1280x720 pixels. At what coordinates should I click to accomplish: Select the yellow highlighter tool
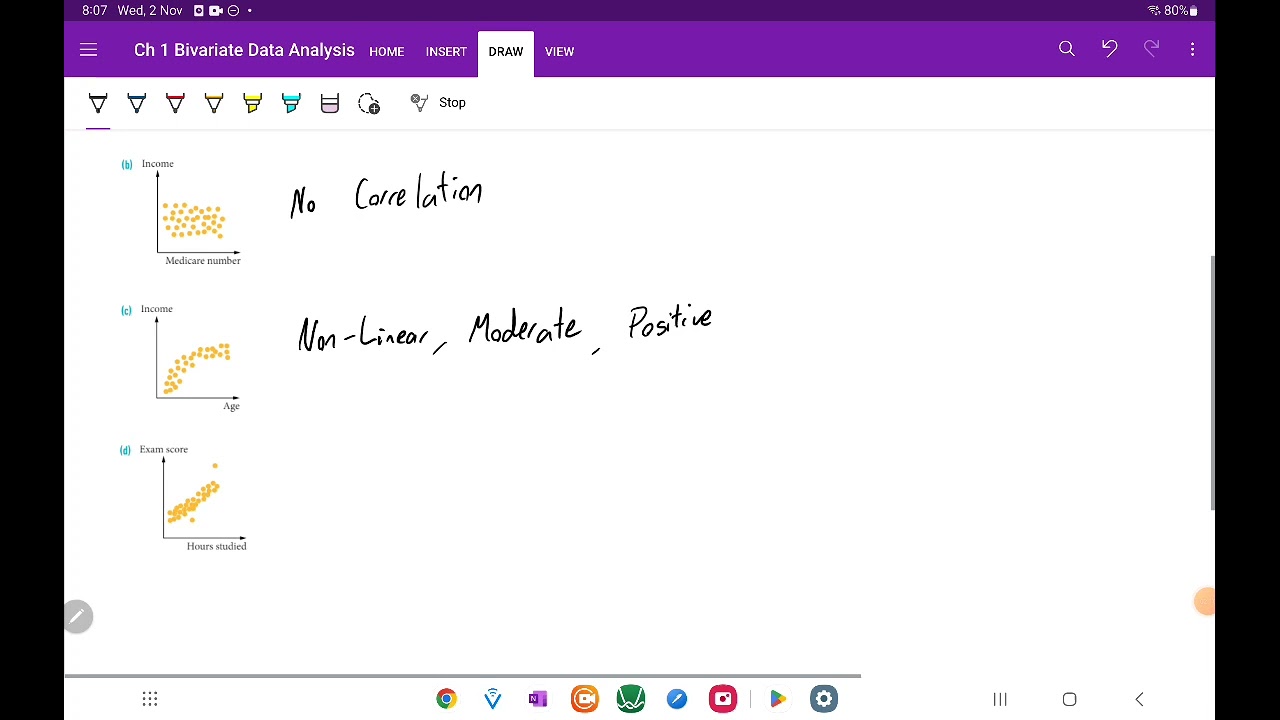[x=252, y=103]
